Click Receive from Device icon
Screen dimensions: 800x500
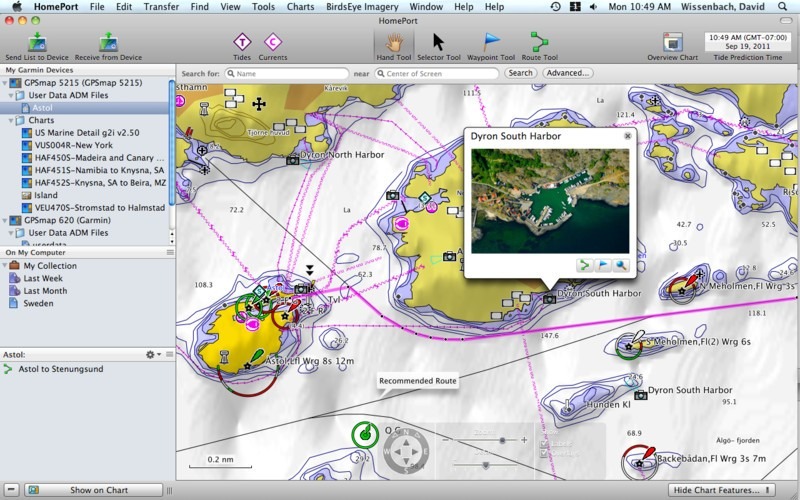108,42
